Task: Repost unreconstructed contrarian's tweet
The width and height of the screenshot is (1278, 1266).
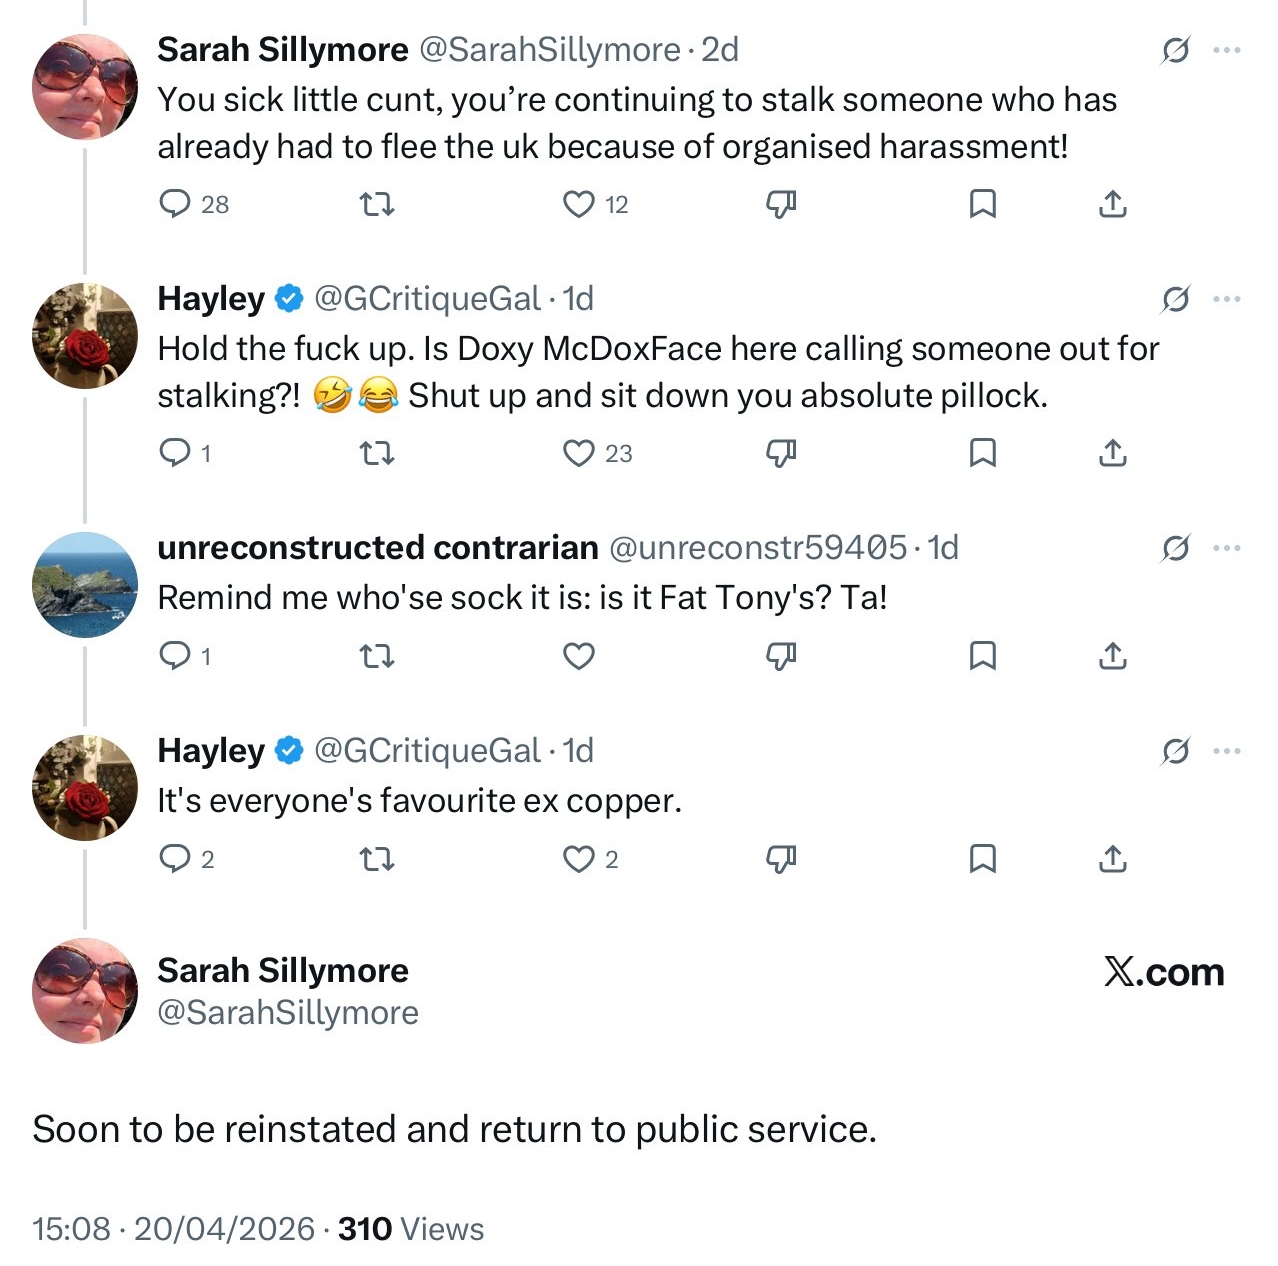Action: coord(377,656)
